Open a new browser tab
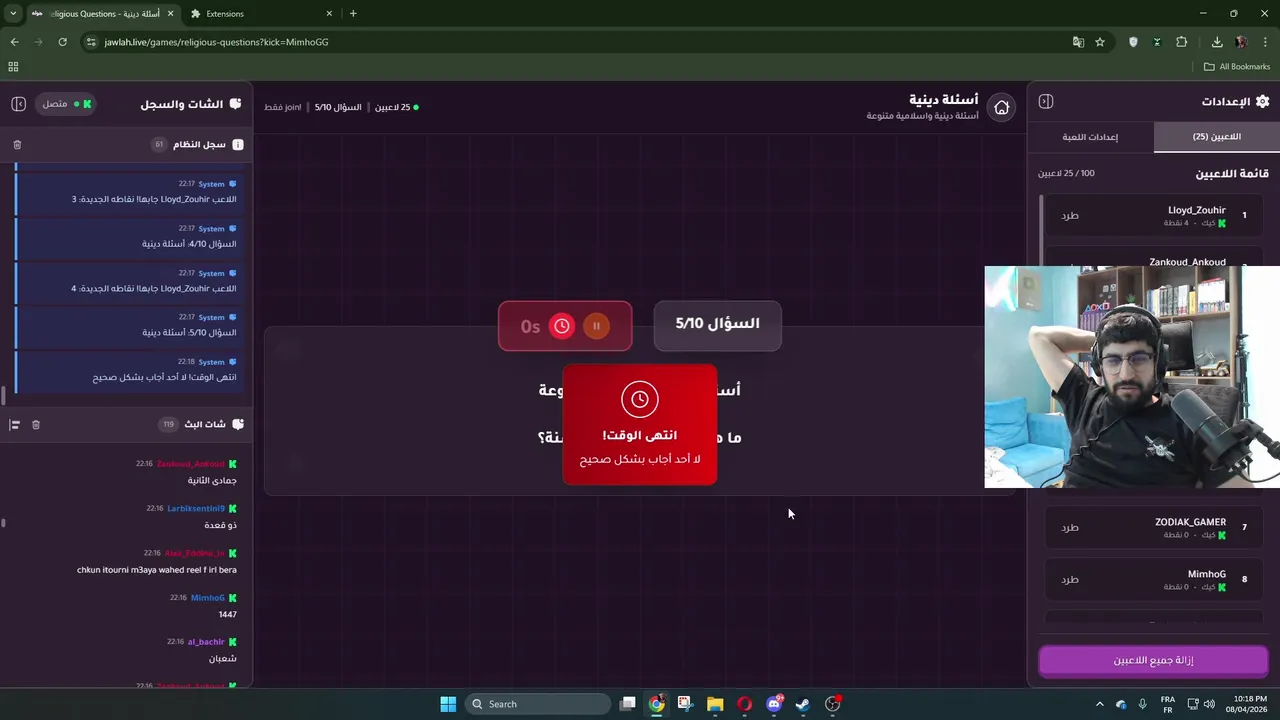1280x720 pixels. [x=353, y=14]
